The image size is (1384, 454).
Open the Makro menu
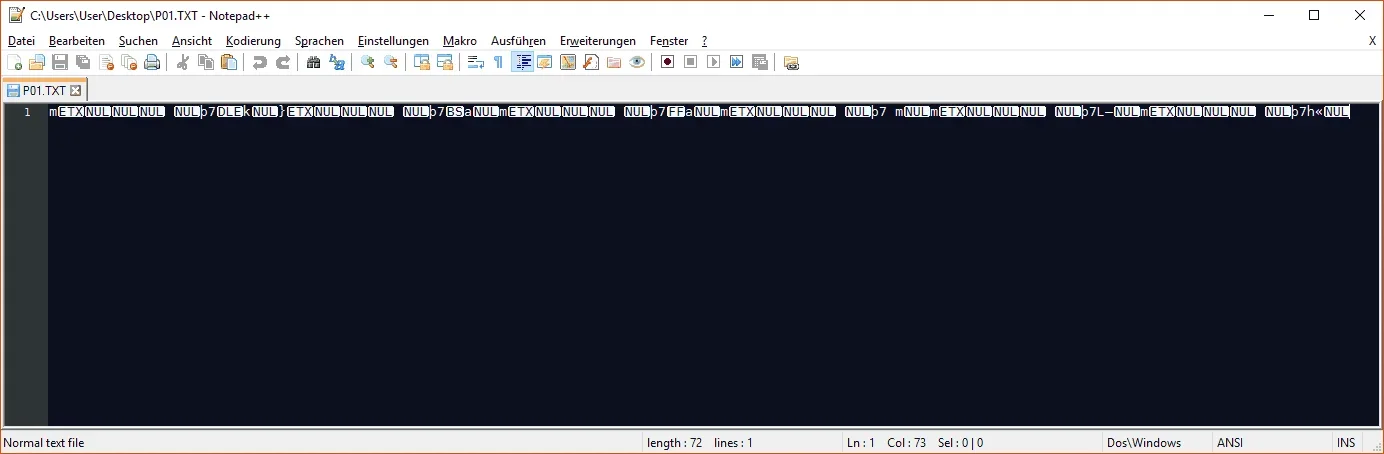(460, 41)
